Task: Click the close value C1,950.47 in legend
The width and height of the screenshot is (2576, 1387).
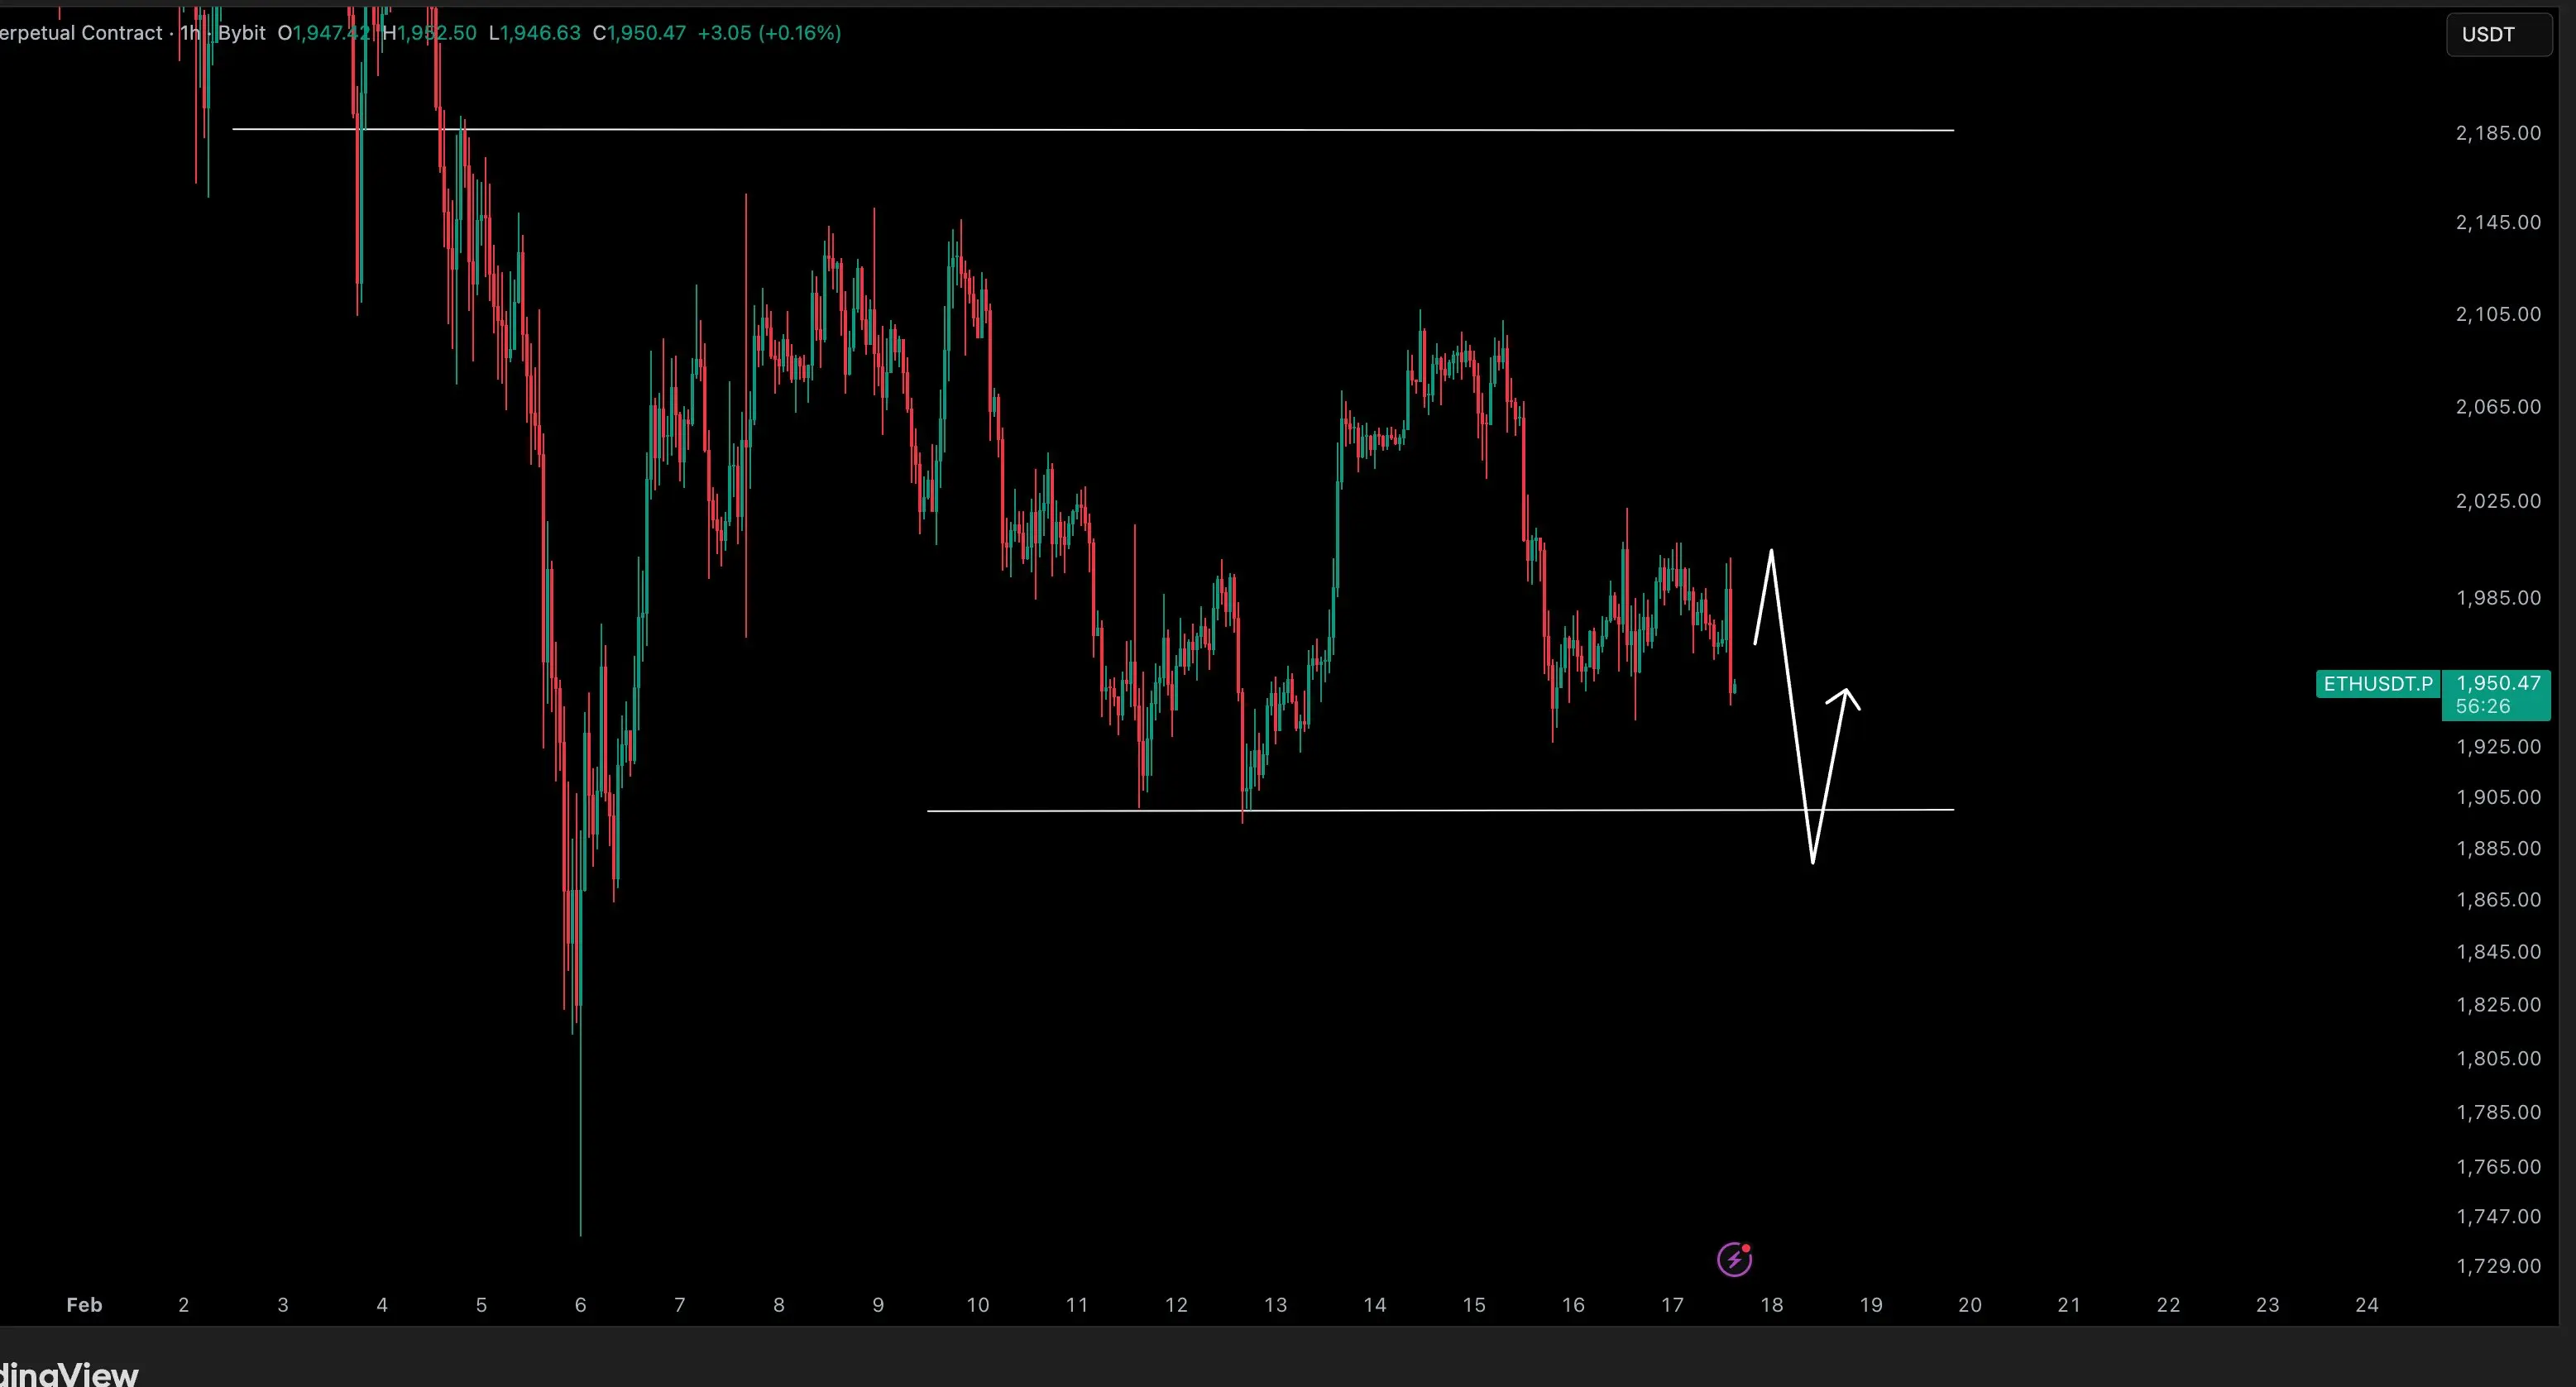Action: 639,33
